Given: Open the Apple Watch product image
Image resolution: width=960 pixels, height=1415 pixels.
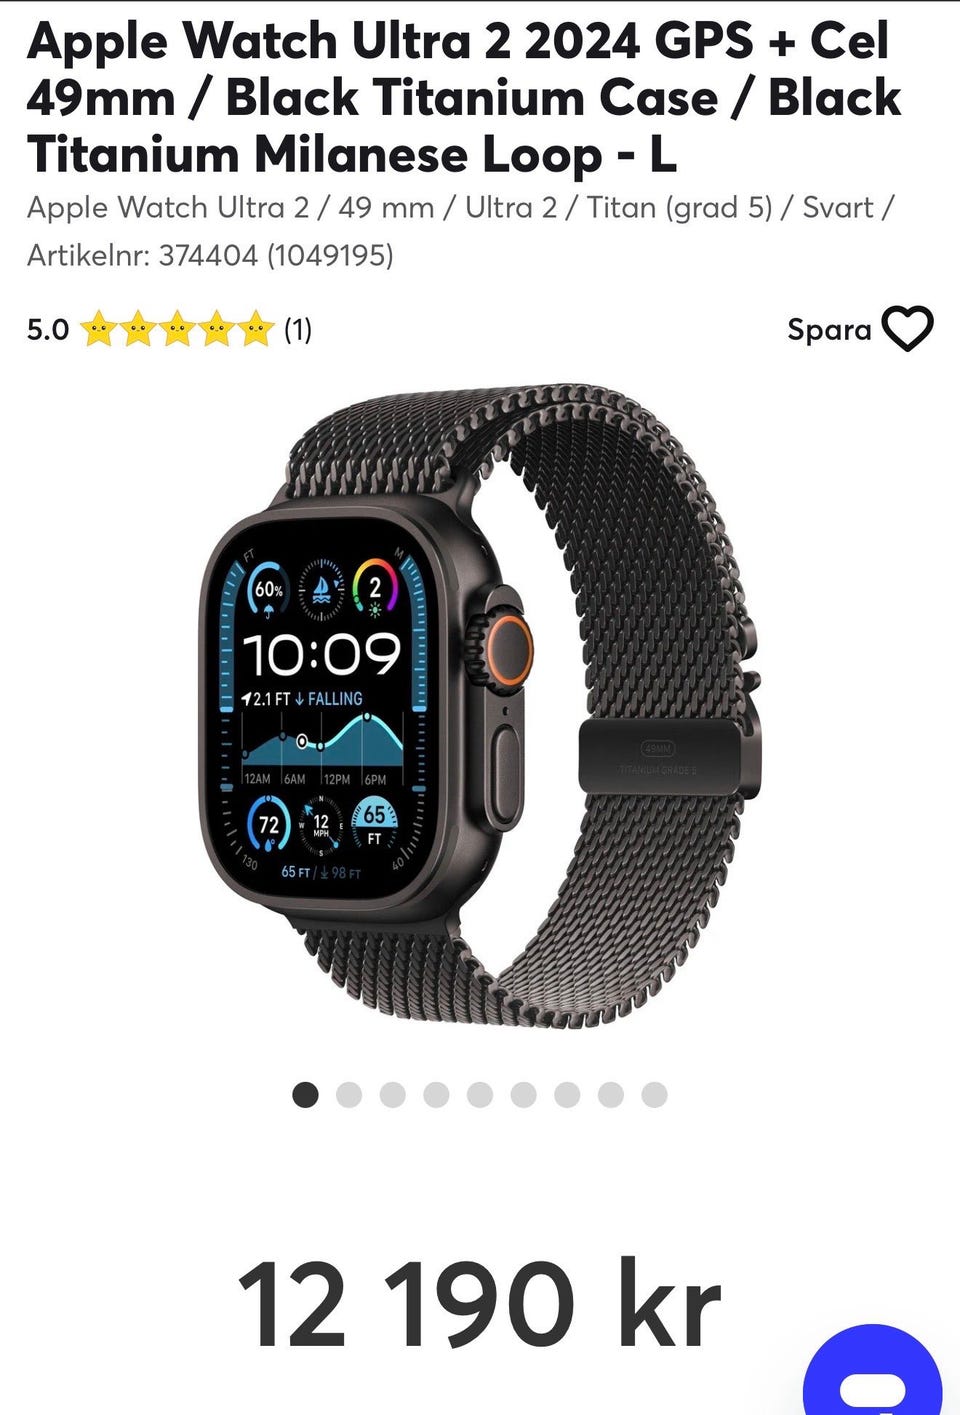Looking at the screenshot, I should coord(480,705).
